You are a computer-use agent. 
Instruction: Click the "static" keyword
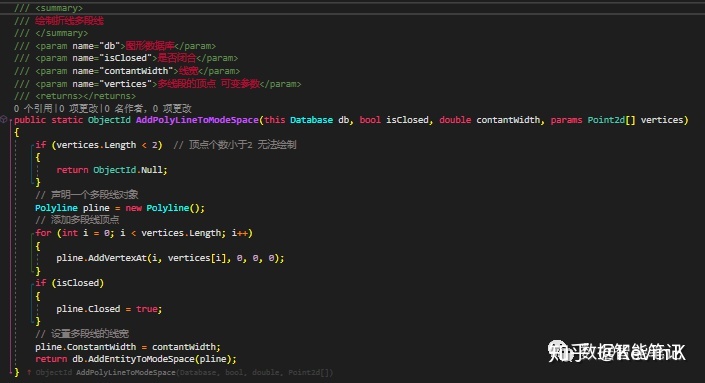point(67,120)
